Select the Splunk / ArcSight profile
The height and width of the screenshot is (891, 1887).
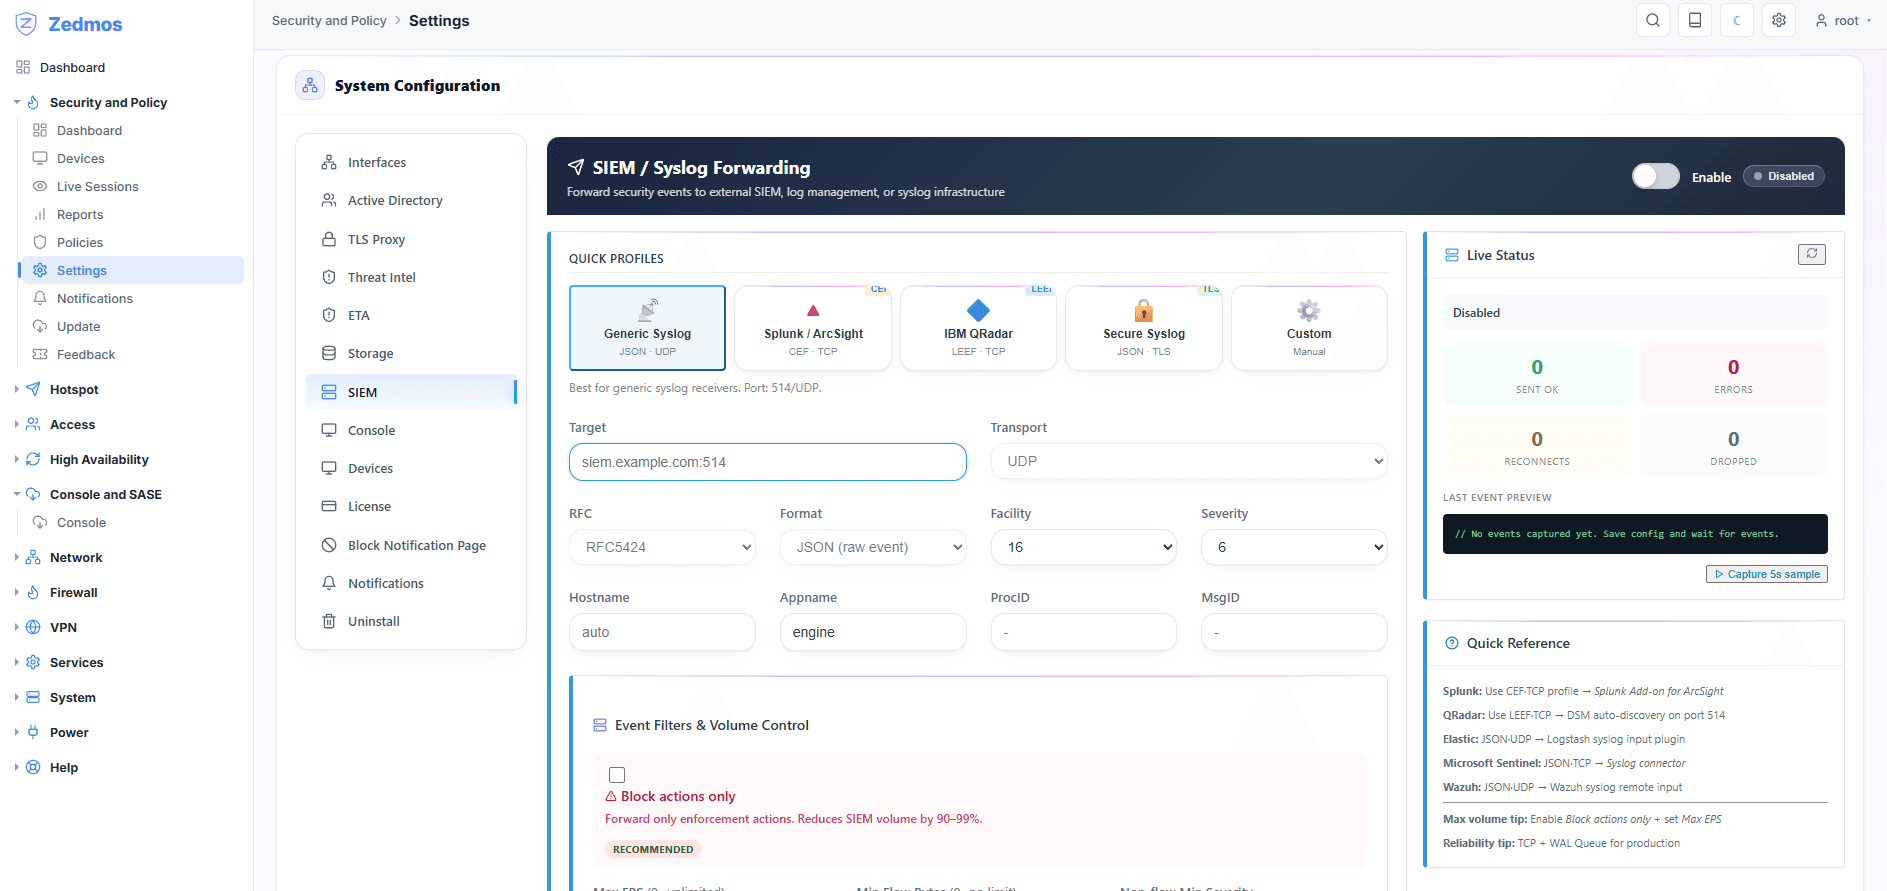(813, 328)
